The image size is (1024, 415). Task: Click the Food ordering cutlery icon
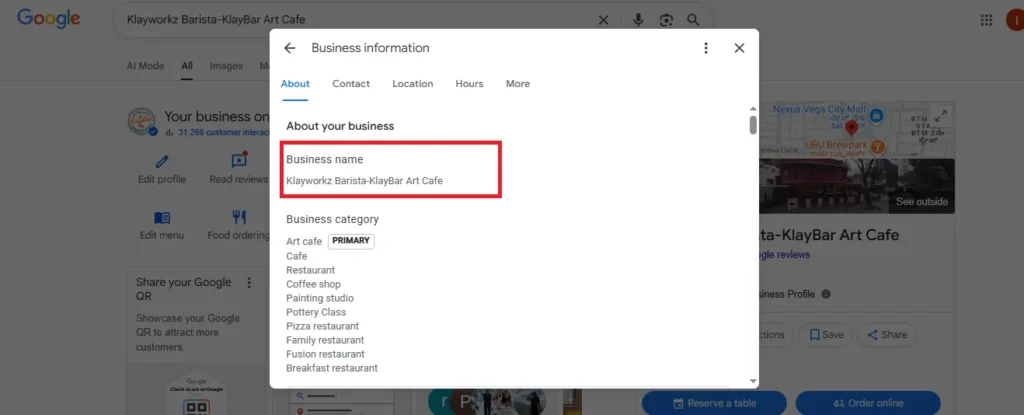coord(239,218)
